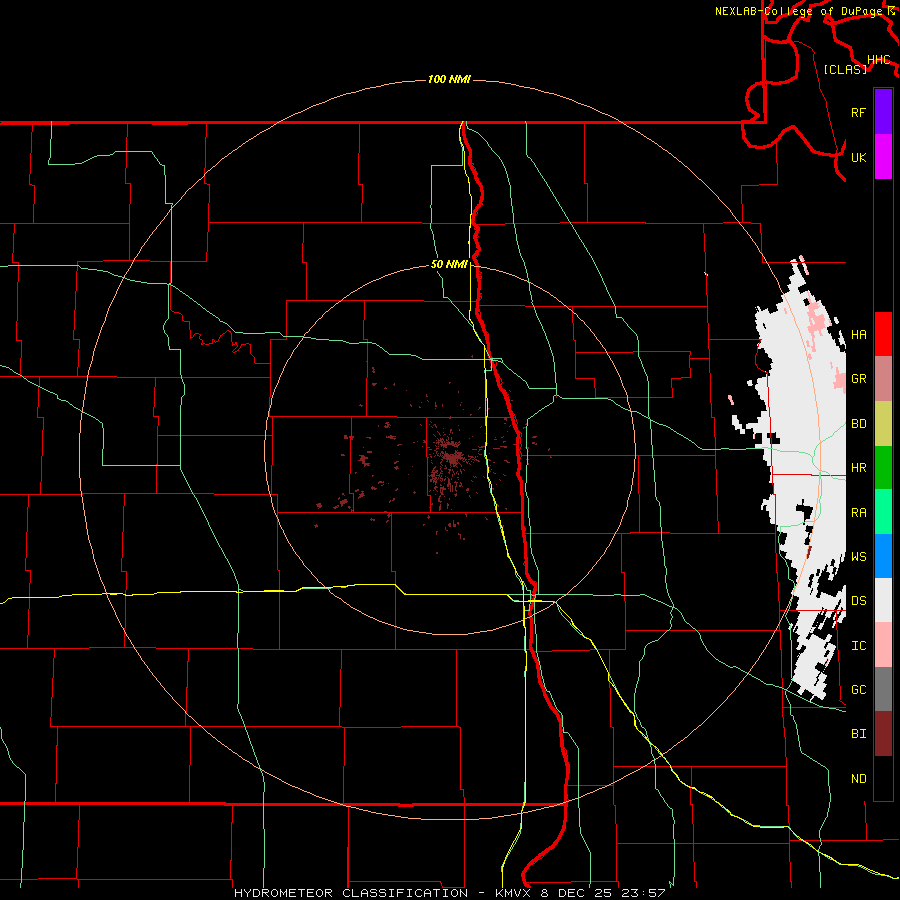
Task: Click the UK legend label
Action: [858, 157]
